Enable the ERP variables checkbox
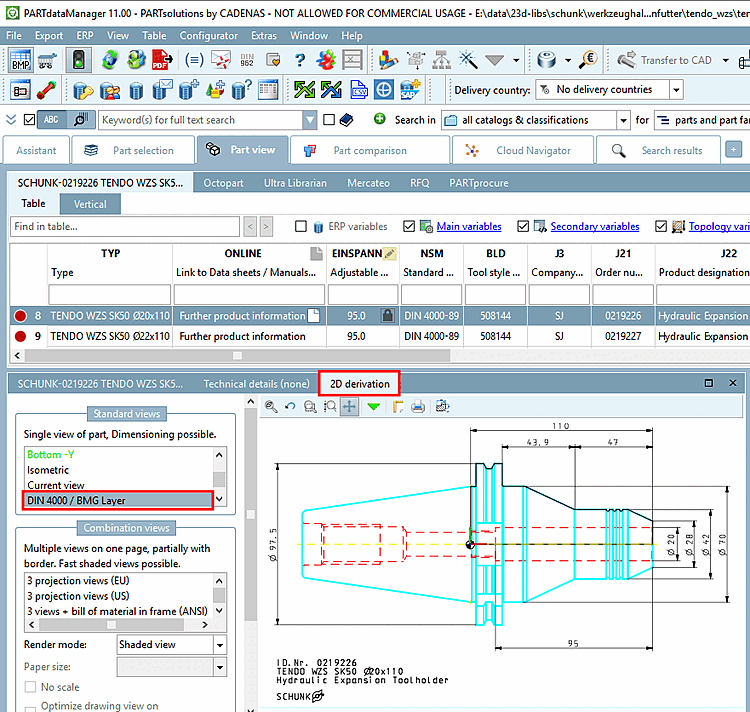Image resolution: width=750 pixels, height=712 pixels. 301,226
